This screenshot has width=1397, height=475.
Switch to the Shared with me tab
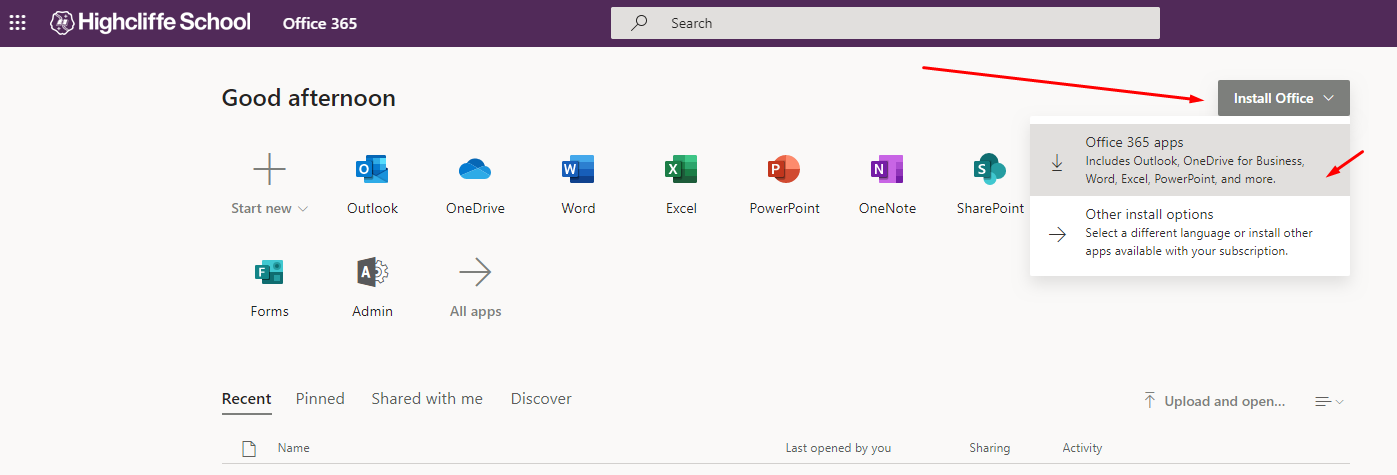tap(427, 398)
